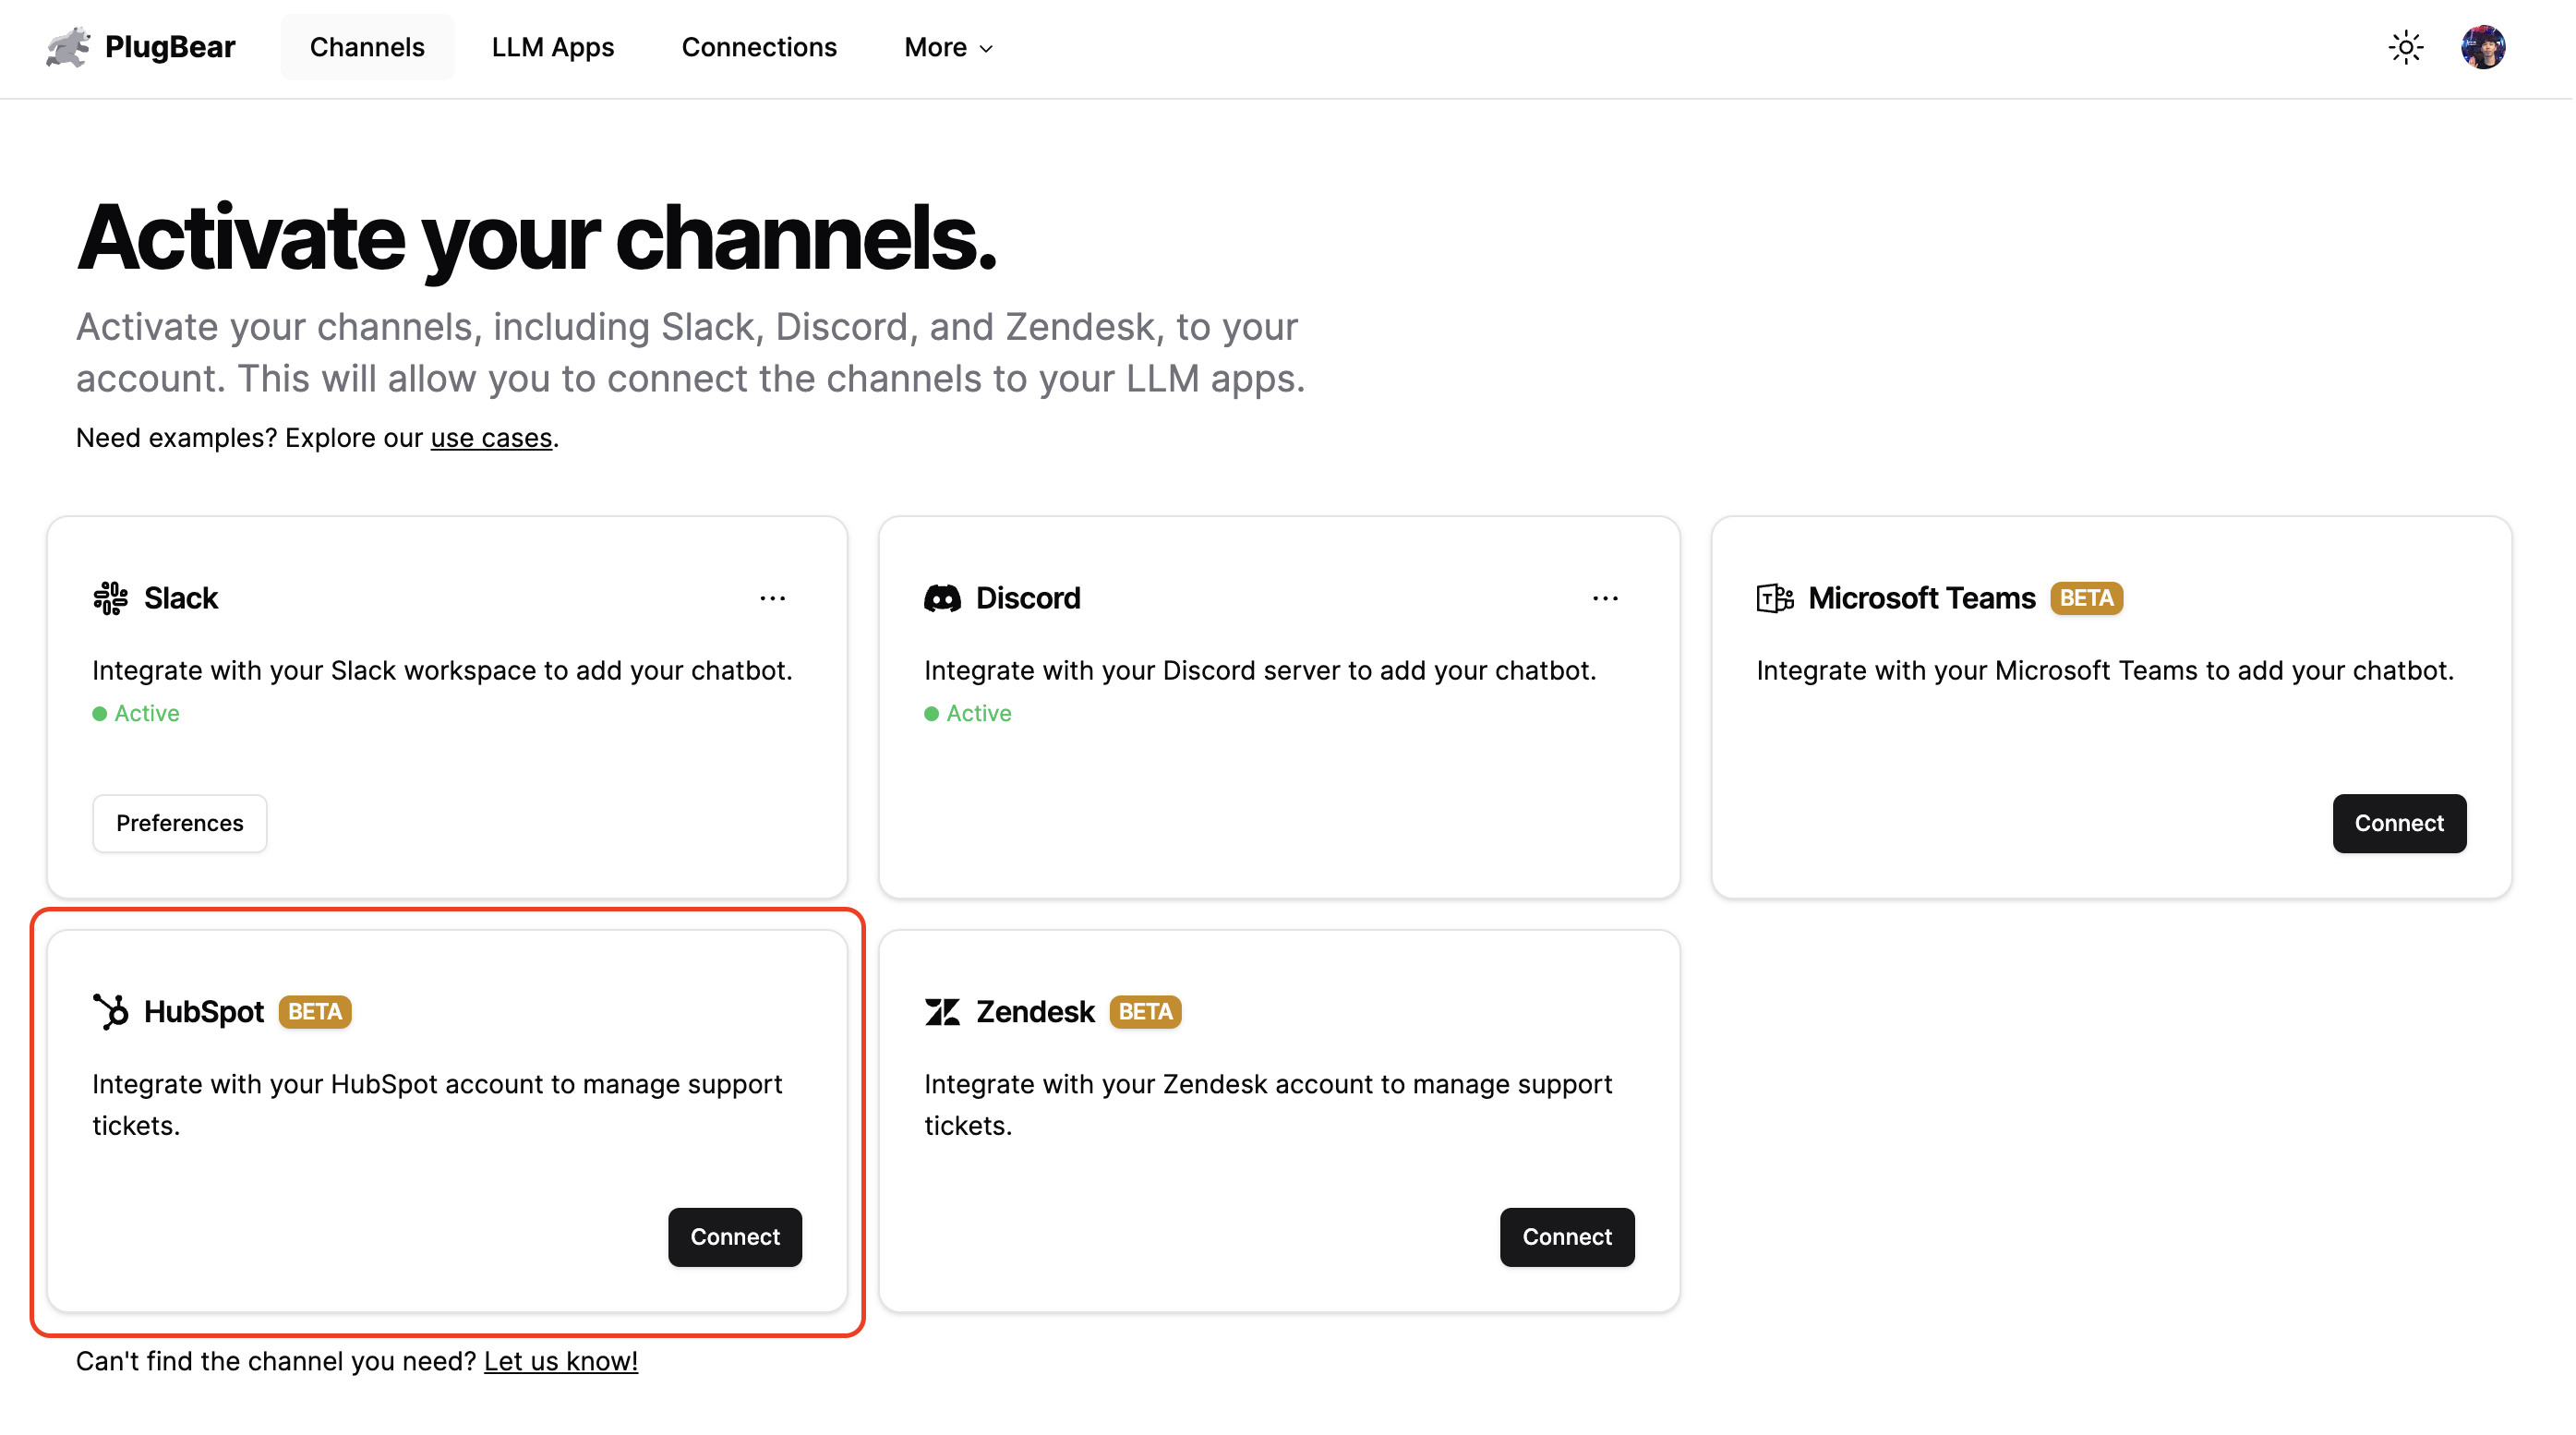Screen dimensions: 2576x1435
Task: Switch to the LLM Apps tab
Action: click(552, 47)
